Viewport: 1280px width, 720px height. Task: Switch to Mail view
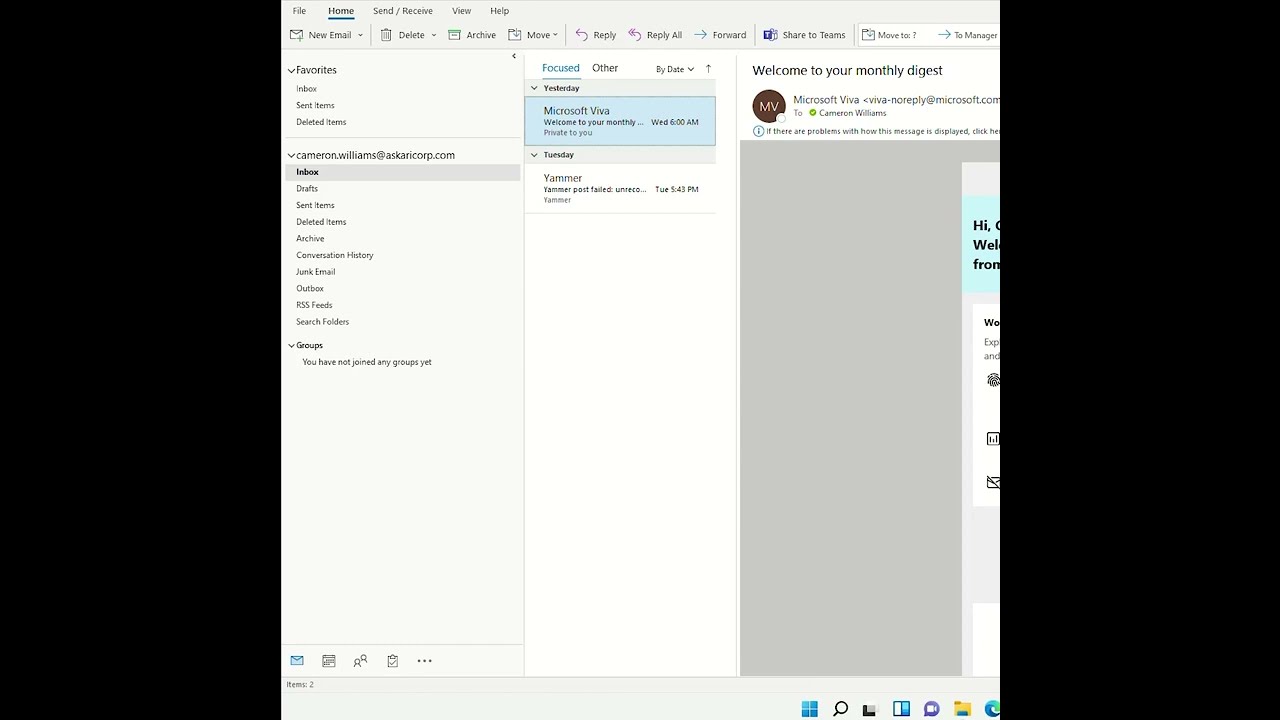pyautogui.click(x=297, y=661)
